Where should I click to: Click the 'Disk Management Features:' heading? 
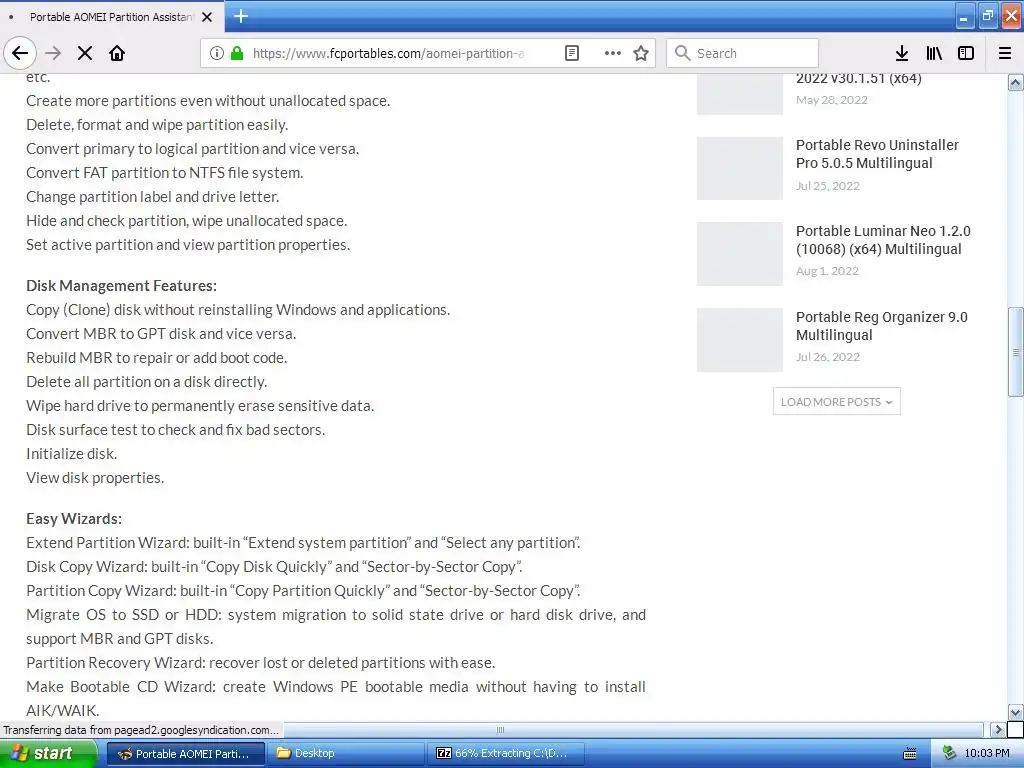point(121,286)
